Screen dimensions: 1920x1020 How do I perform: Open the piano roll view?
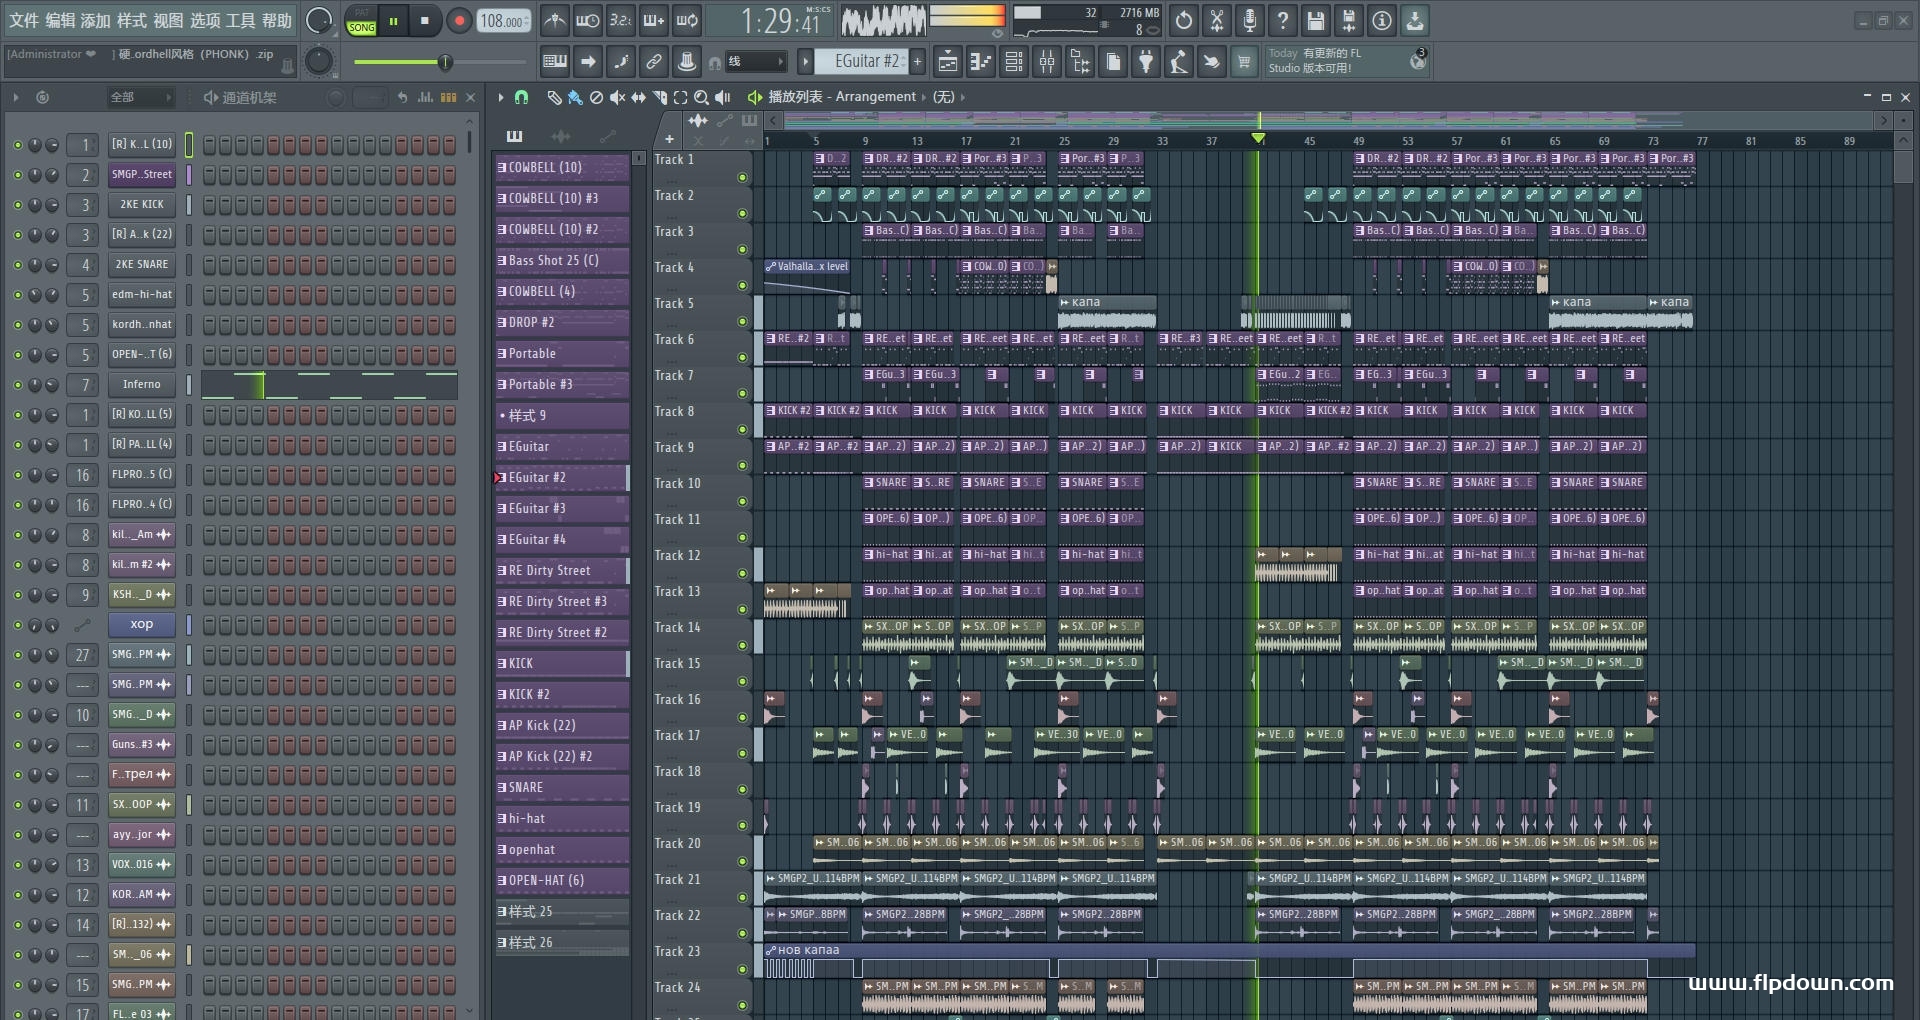[980, 63]
